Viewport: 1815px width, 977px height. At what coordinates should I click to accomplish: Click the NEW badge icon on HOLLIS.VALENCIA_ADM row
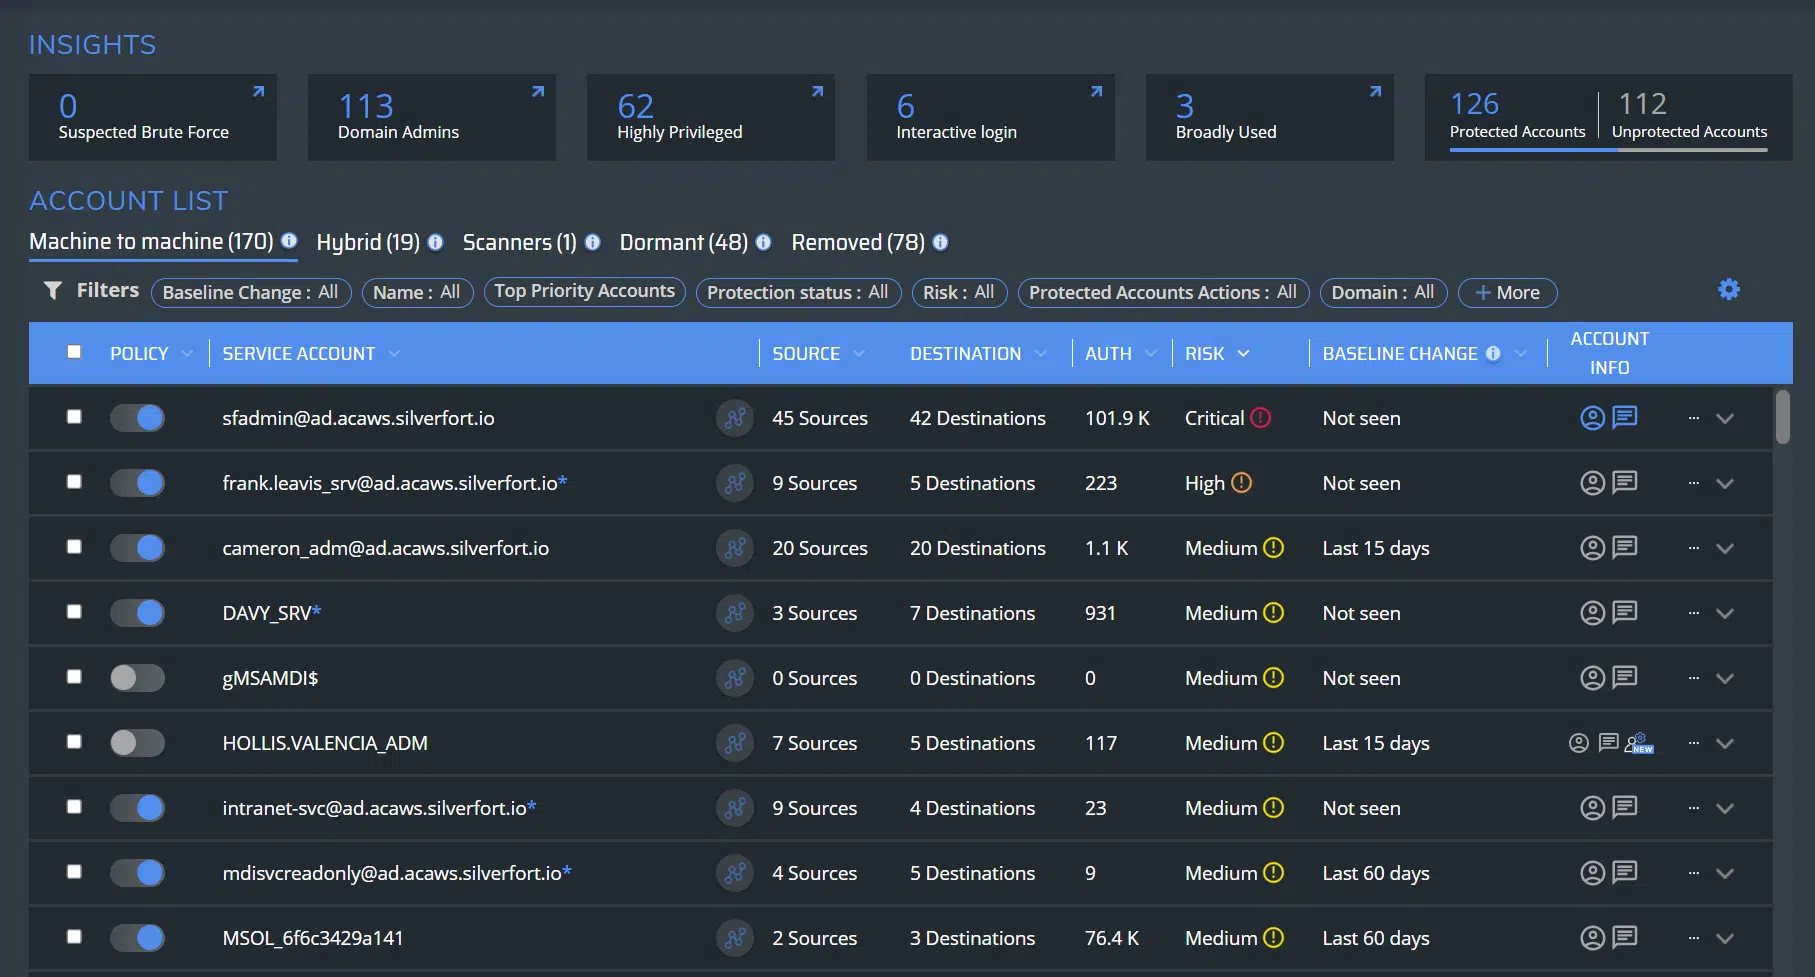click(x=1640, y=743)
